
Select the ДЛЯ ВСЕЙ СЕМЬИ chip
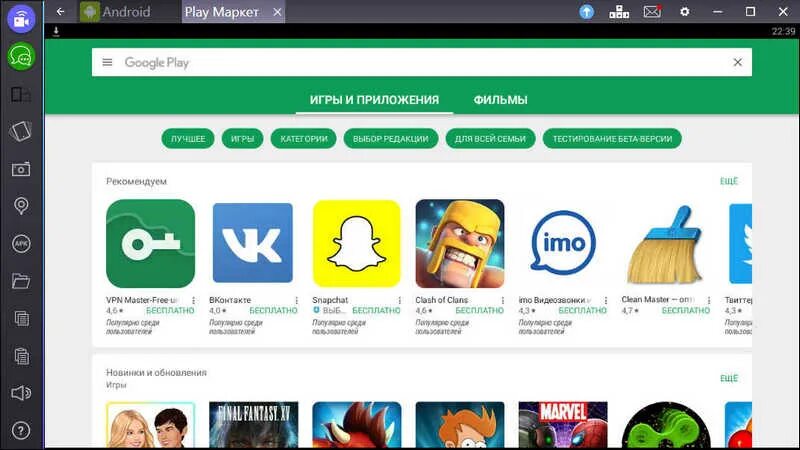click(x=490, y=139)
